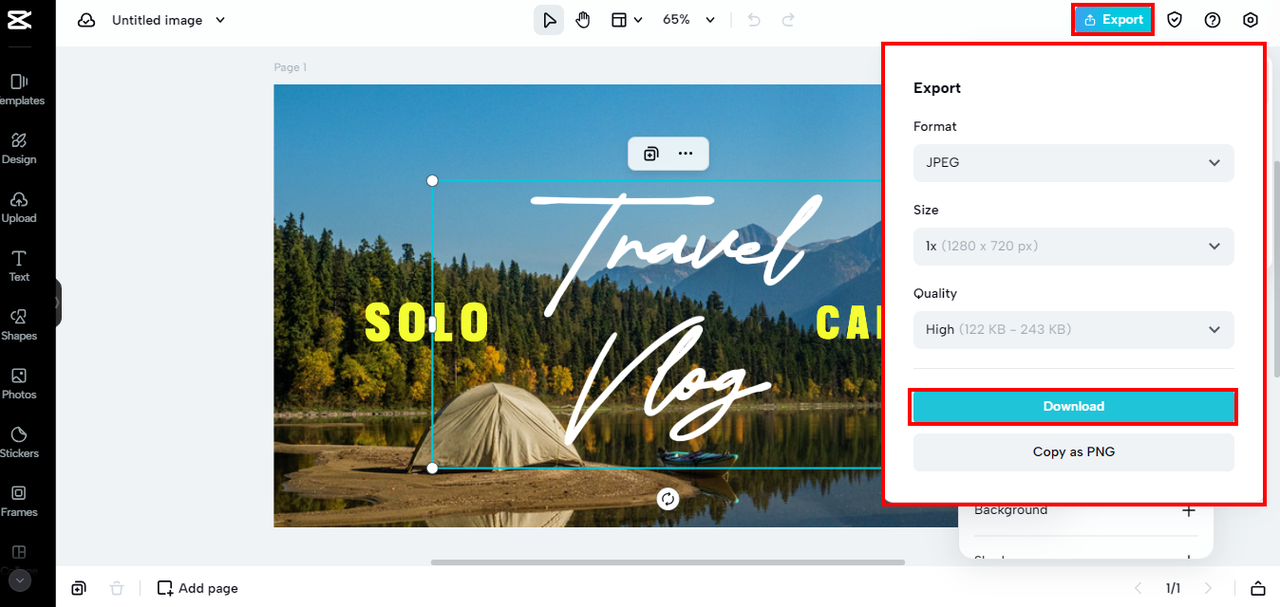This screenshot has width=1280, height=607.
Task: Add a Background with plus icon
Action: click(1188, 511)
